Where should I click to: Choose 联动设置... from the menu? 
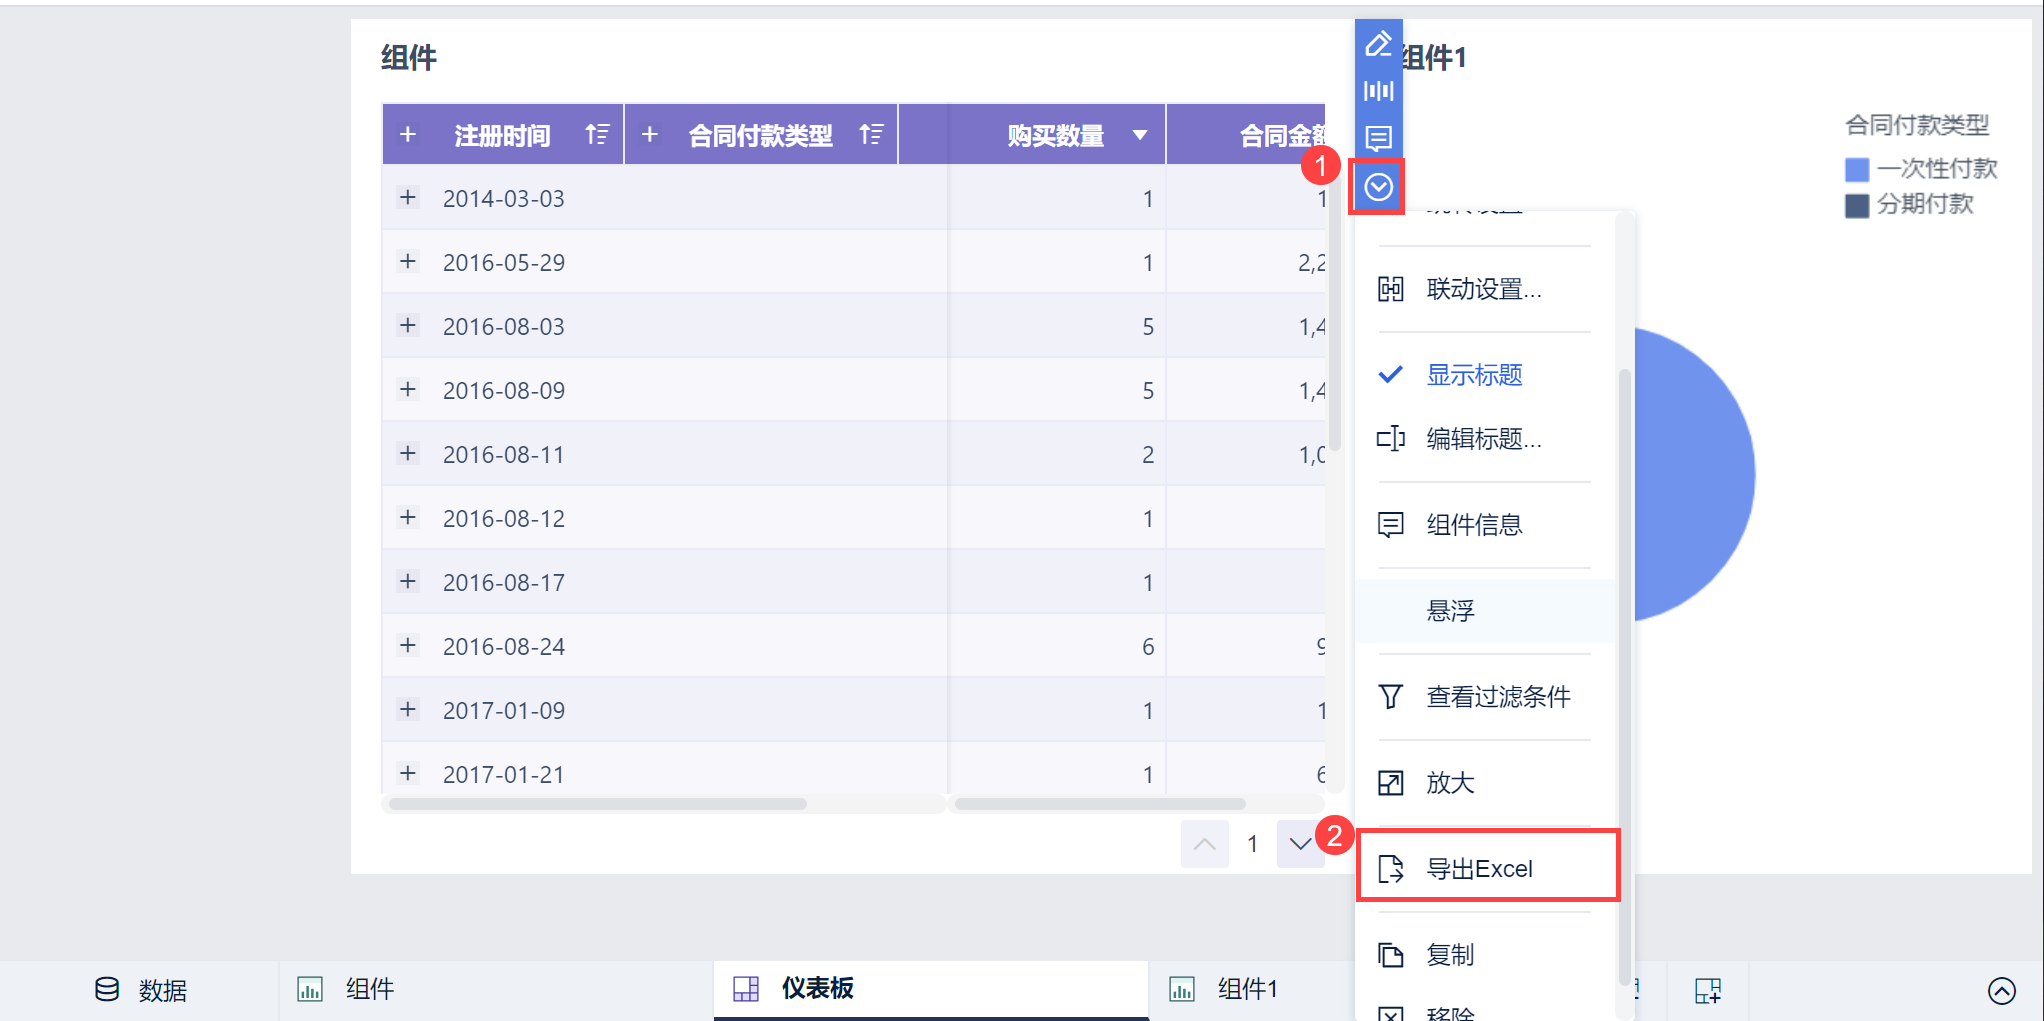tap(1485, 289)
